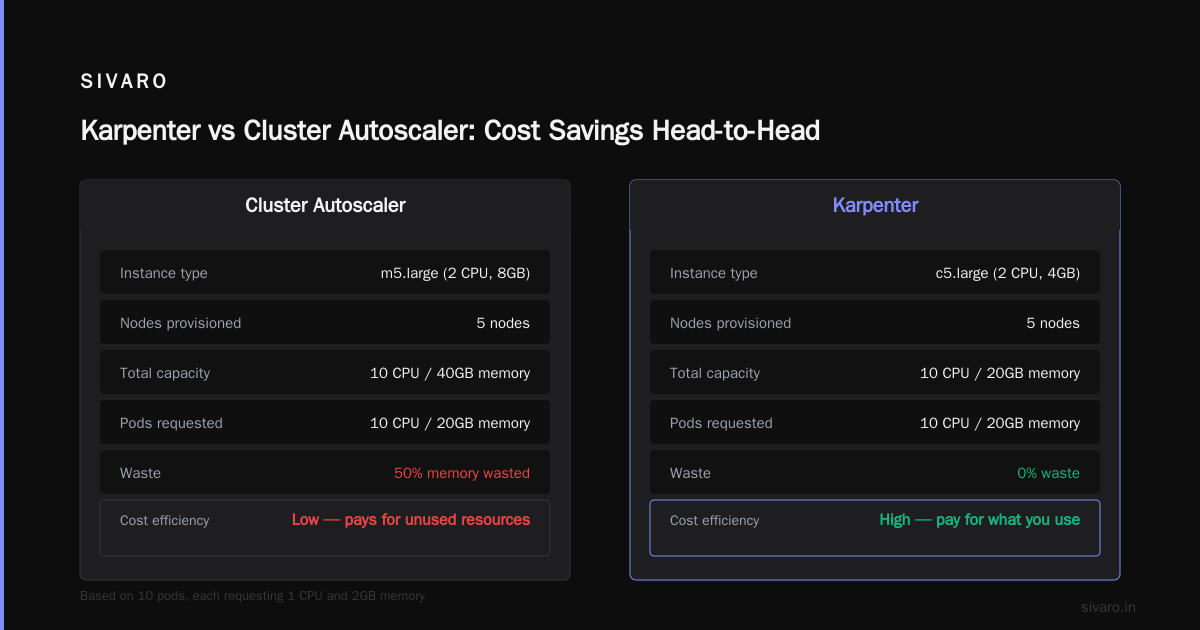Click the purple Karpenter card heading
This screenshot has height=630, width=1200.
[x=875, y=205]
